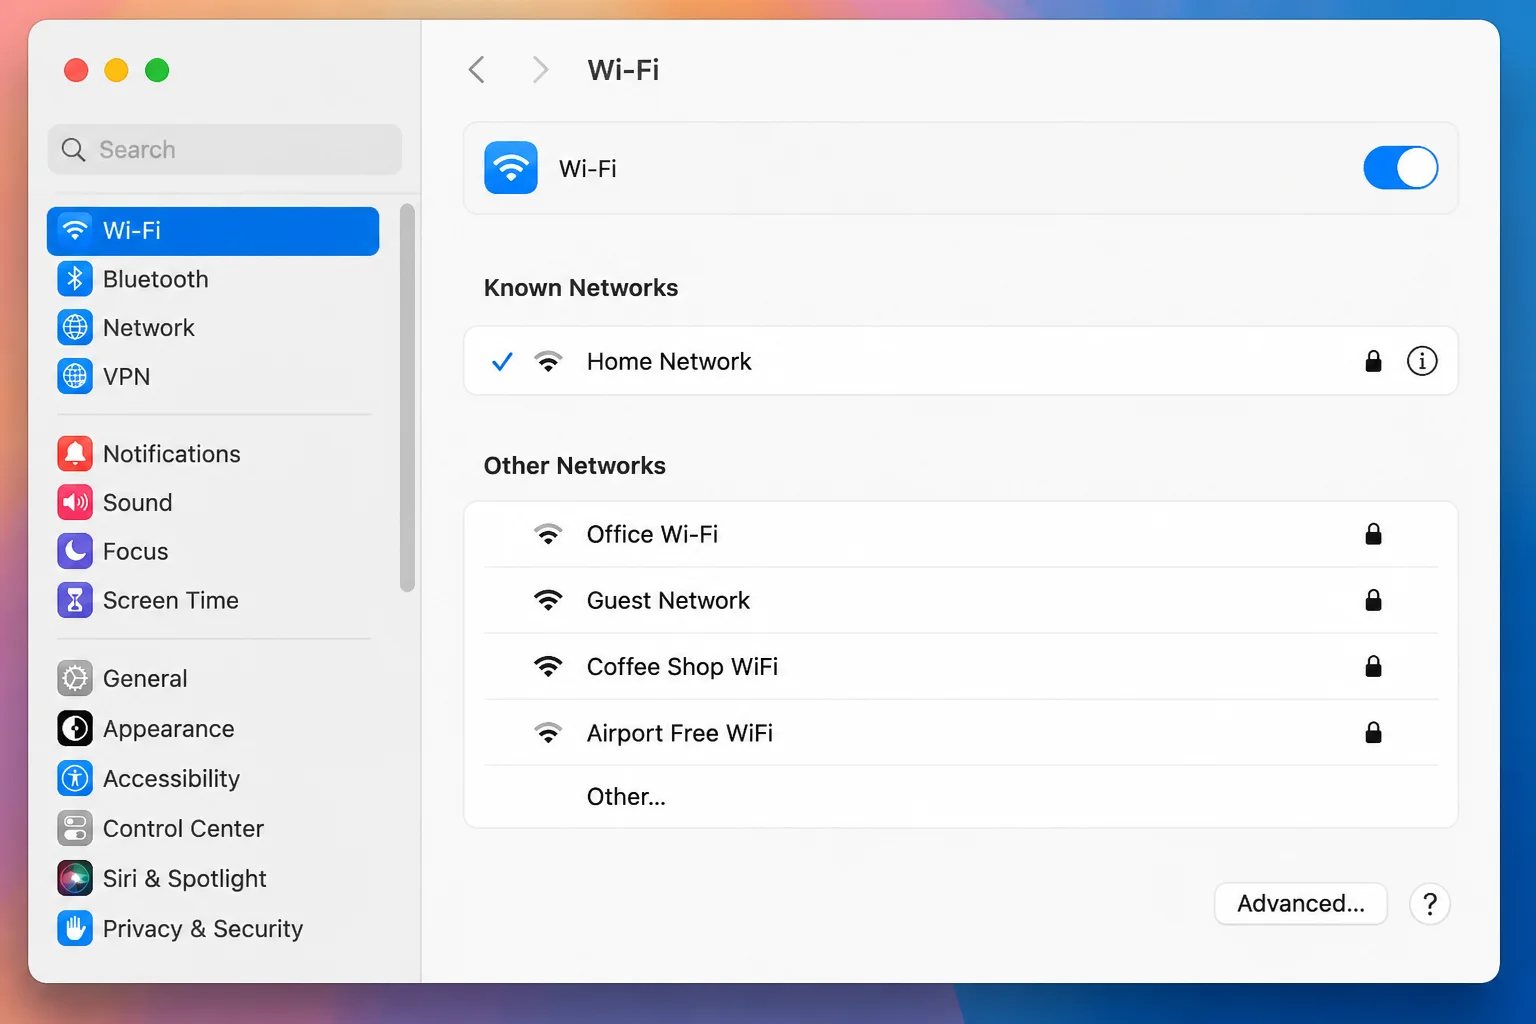The image size is (1536, 1024).
Task: Click the checkmark next to Home Network
Action: [502, 361]
